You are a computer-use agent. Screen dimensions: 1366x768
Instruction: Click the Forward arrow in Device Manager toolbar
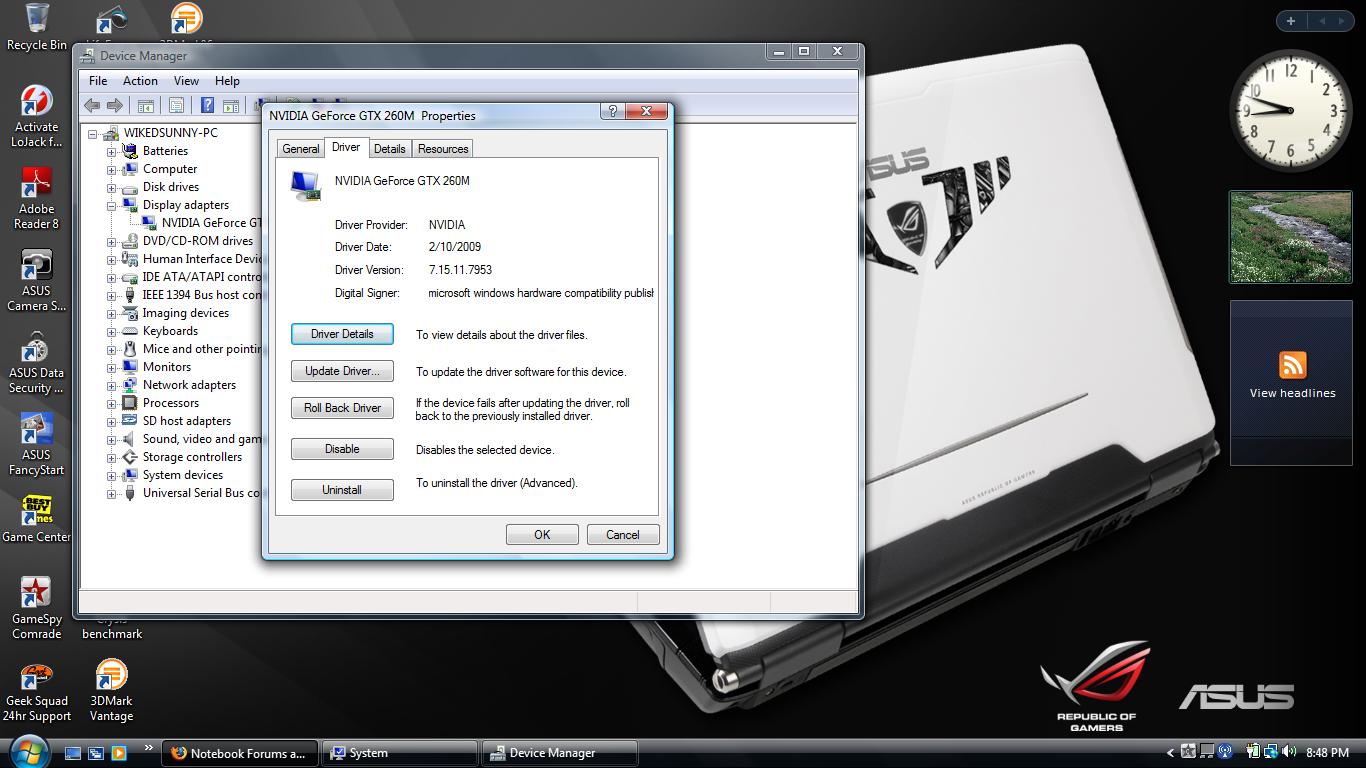point(115,105)
